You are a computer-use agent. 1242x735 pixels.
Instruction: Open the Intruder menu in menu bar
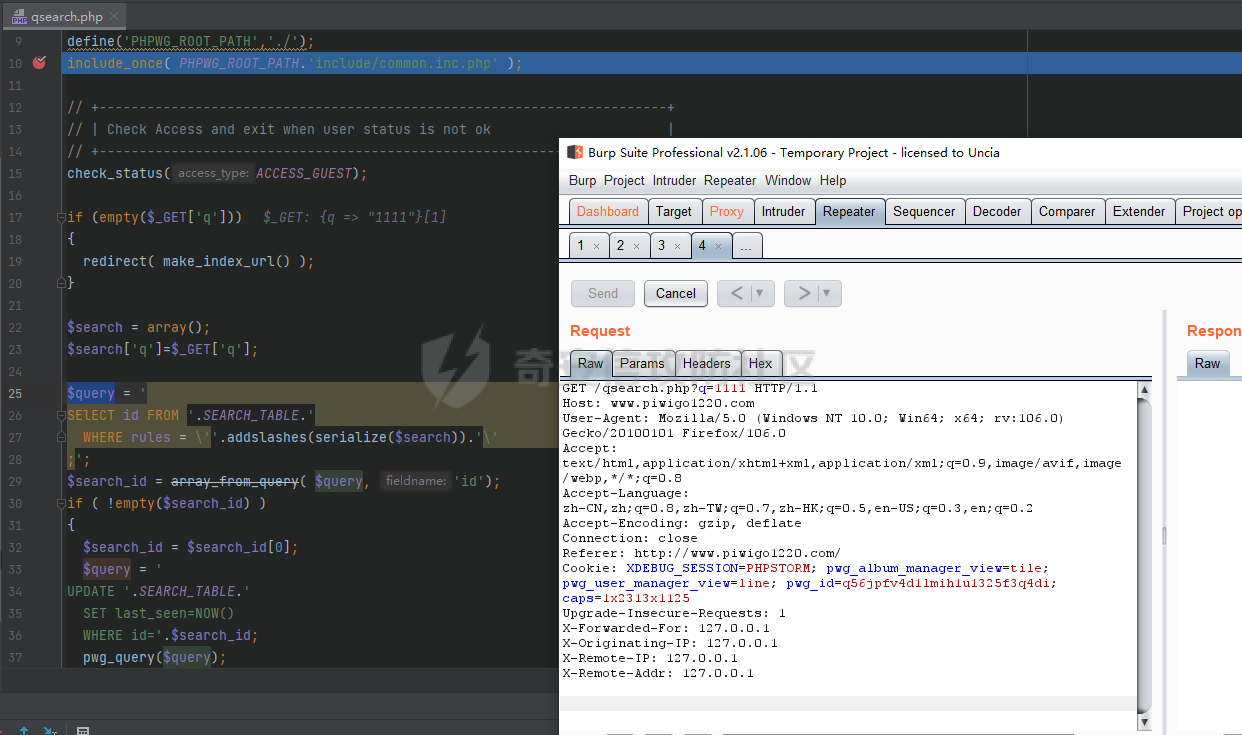[x=675, y=180]
